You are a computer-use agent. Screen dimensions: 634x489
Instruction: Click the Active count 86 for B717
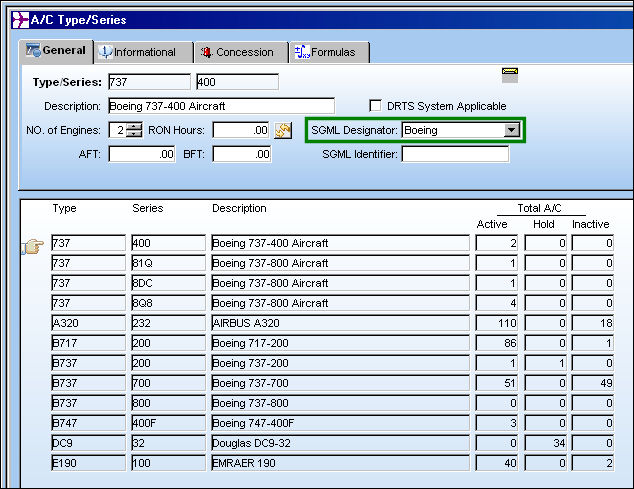tap(497, 343)
